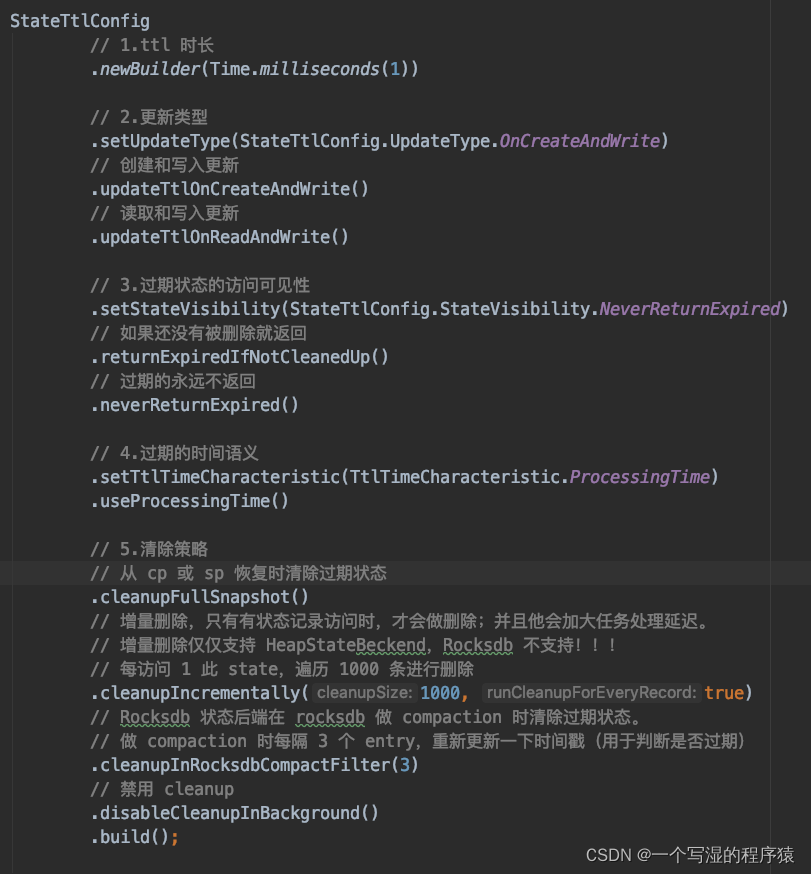
Task: Click the .setUpdateType line with OnCreateAndWrite
Action: coord(380,141)
